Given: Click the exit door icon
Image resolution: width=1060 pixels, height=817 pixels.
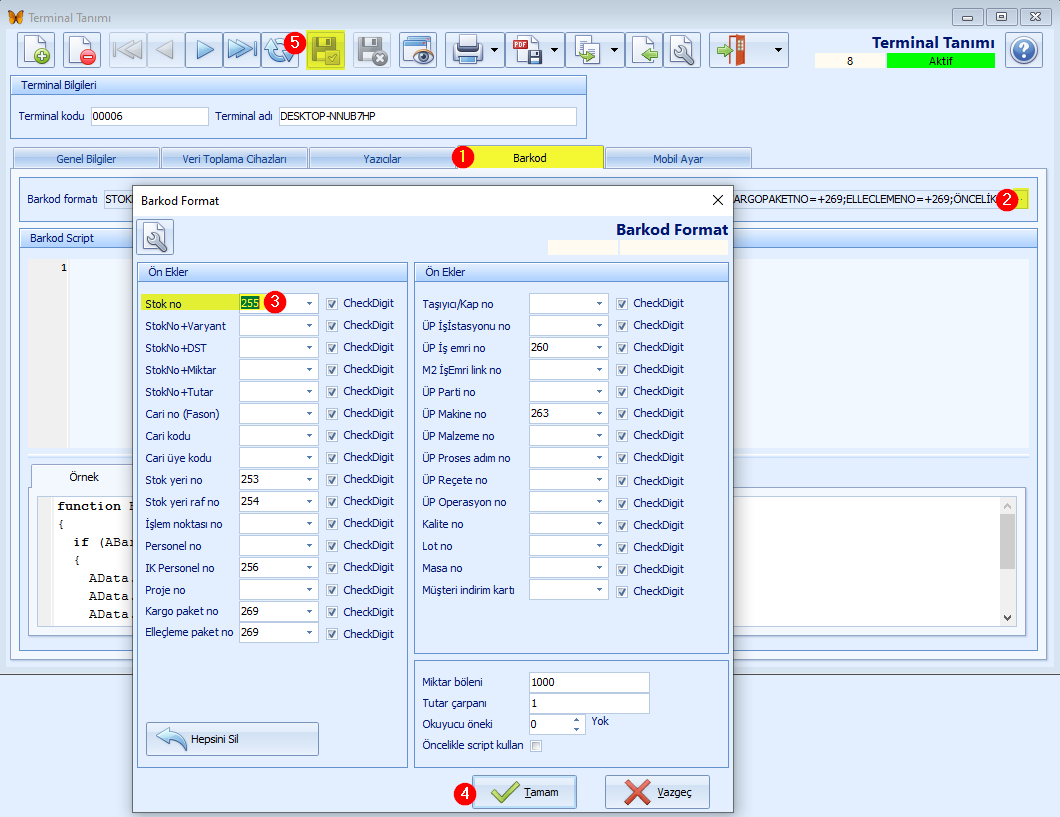Looking at the screenshot, I should pos(731,50).
